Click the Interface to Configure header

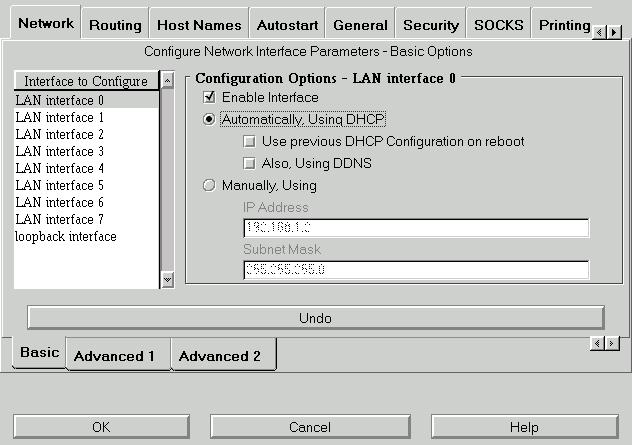86,81
